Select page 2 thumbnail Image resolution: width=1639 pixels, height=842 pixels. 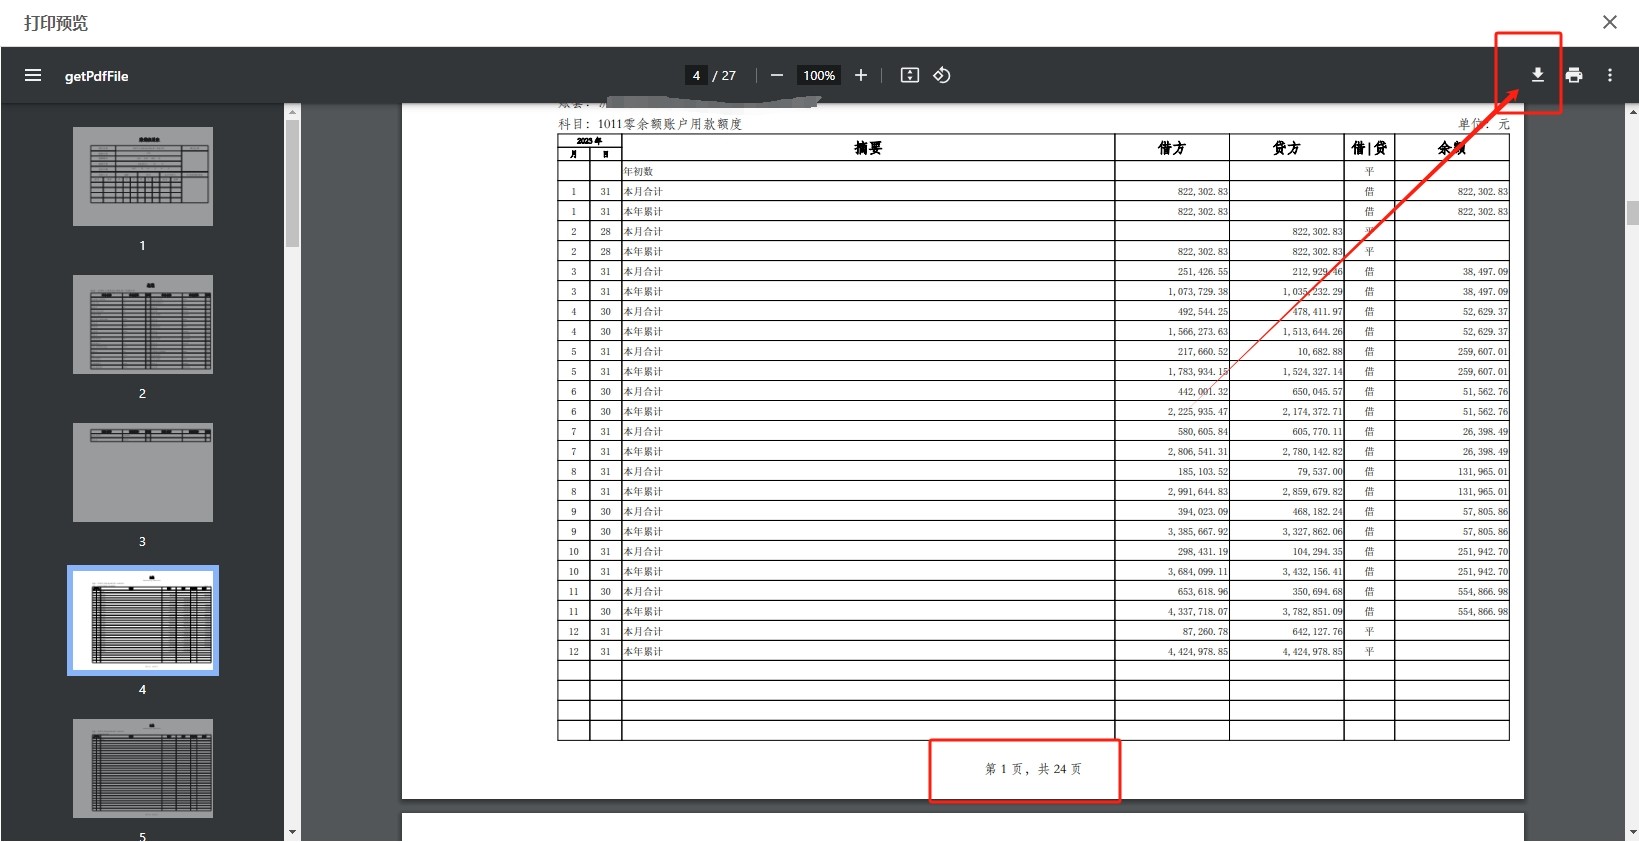[143, 324]
